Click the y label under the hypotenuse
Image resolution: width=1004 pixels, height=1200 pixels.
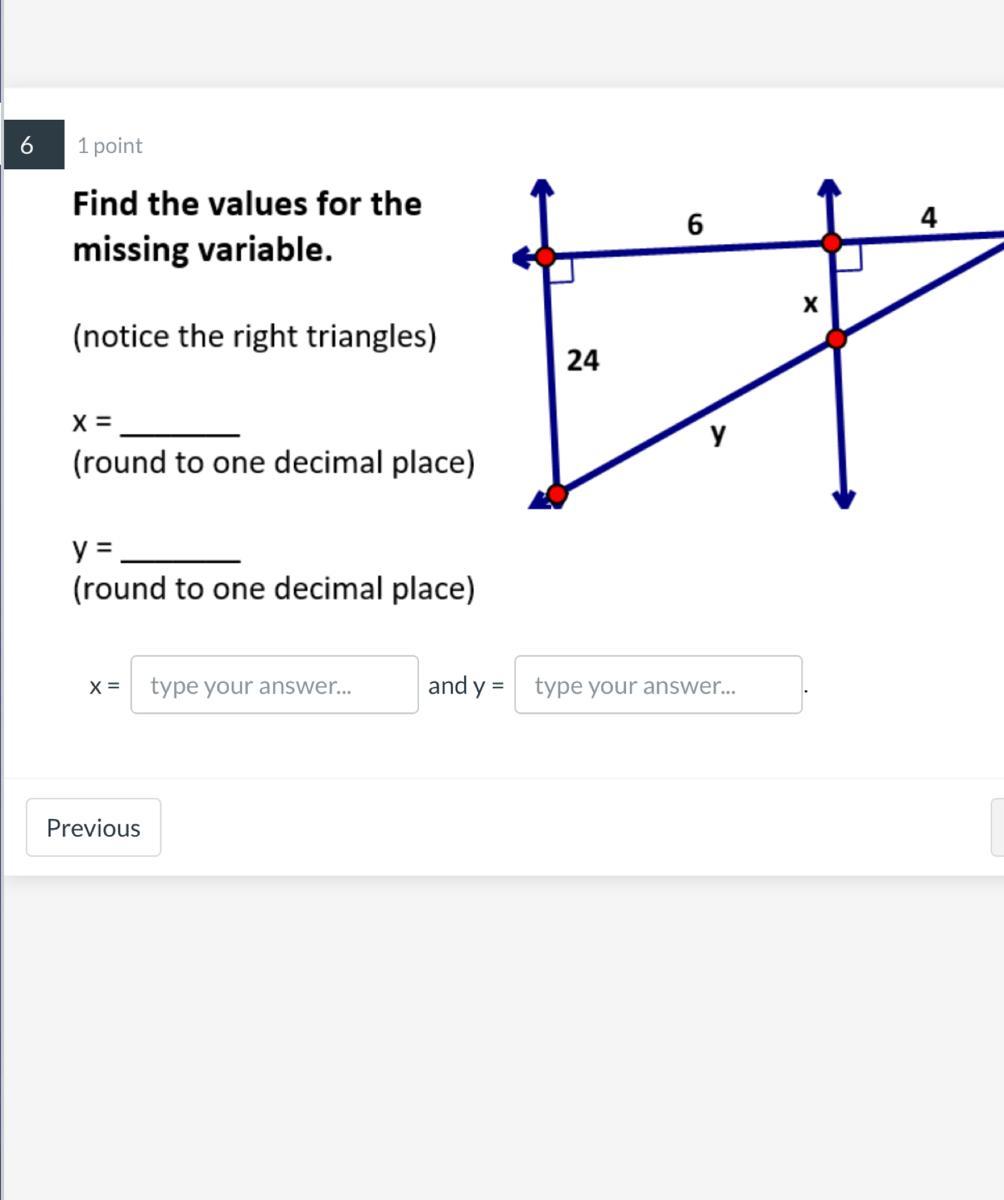pos(718,434)
